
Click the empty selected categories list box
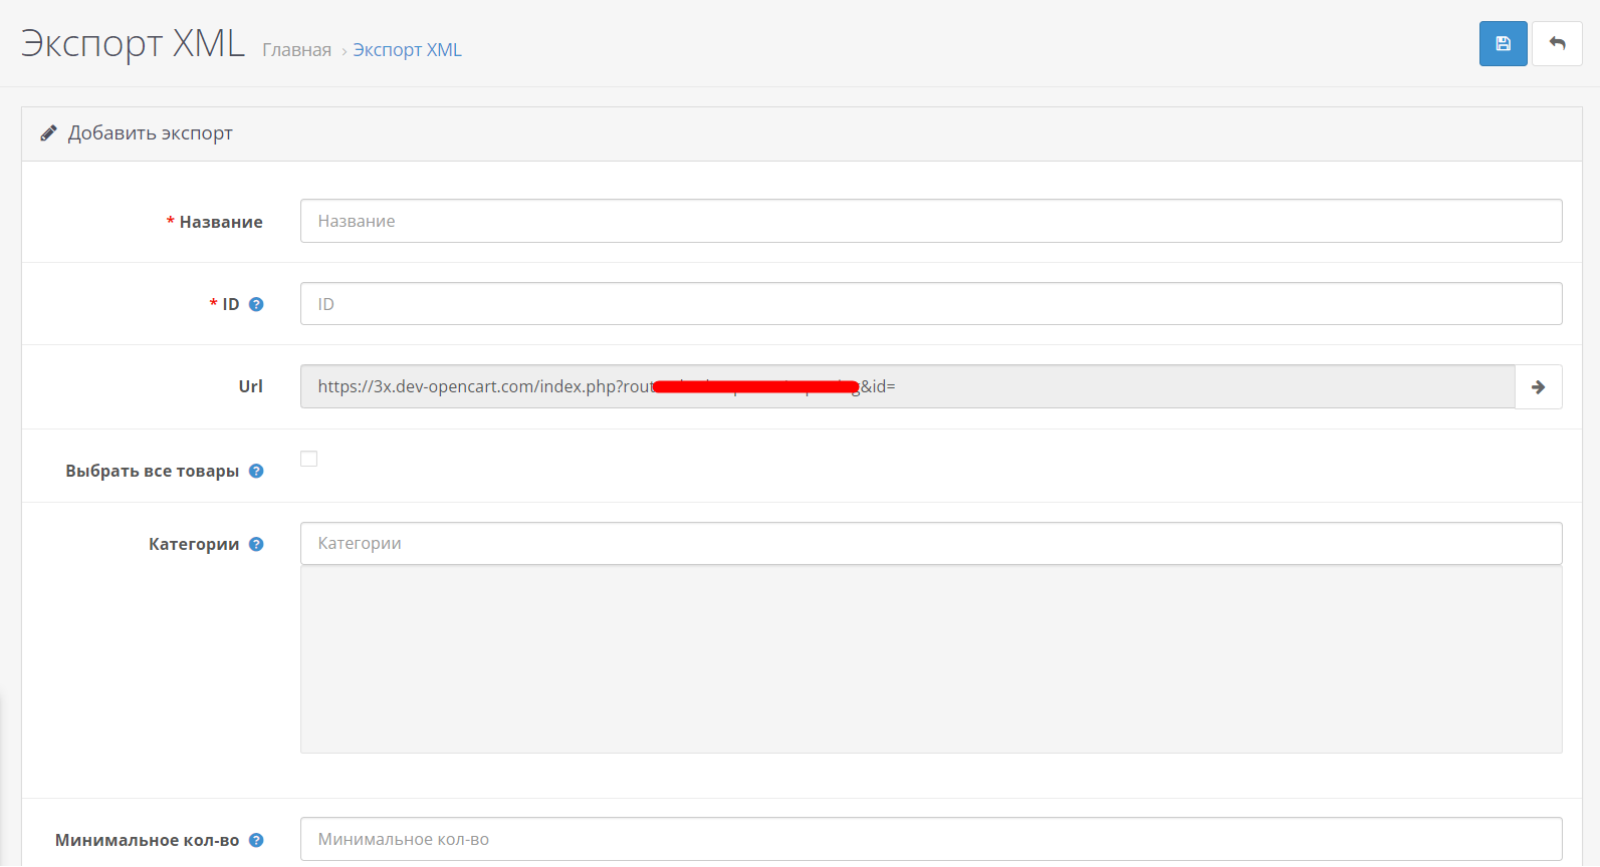[x=931, y=660]
